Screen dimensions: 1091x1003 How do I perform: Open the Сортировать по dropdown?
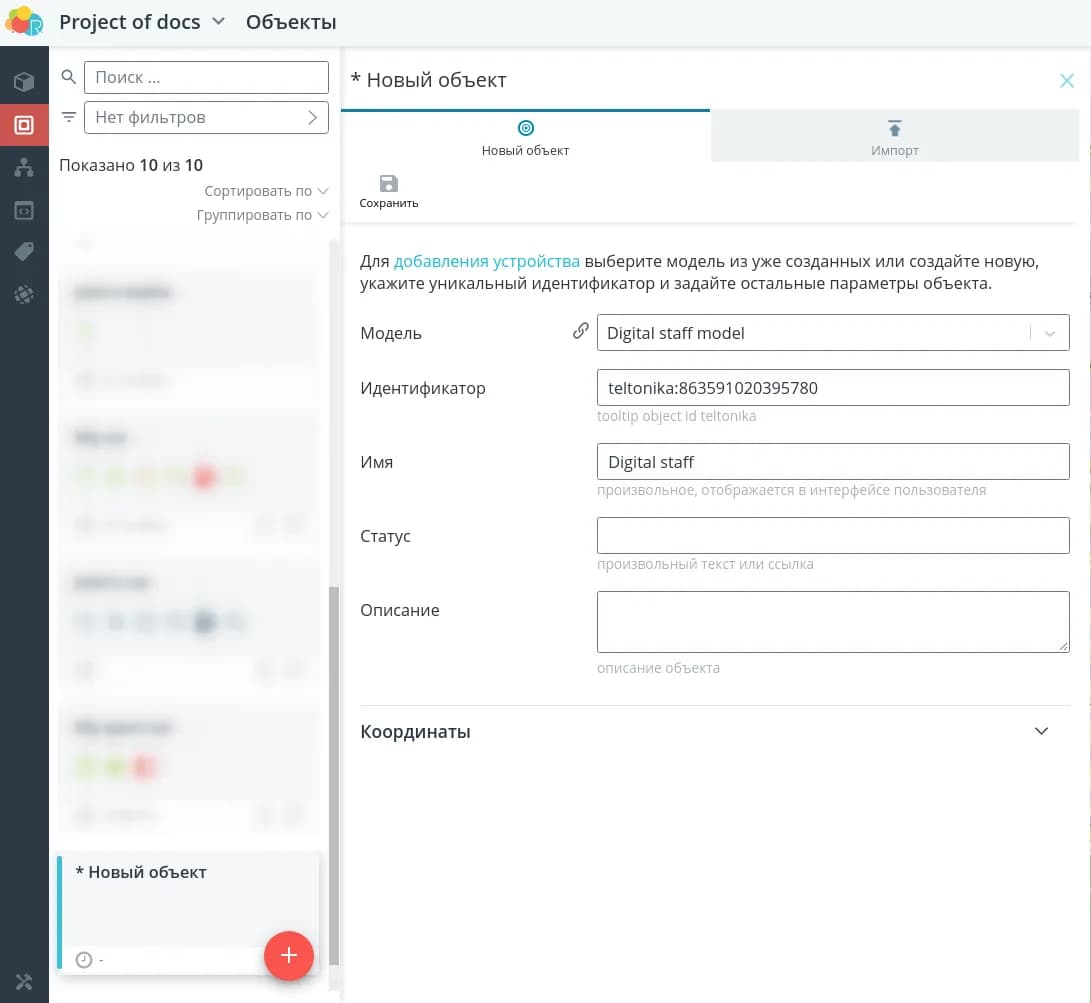(266, 191)
